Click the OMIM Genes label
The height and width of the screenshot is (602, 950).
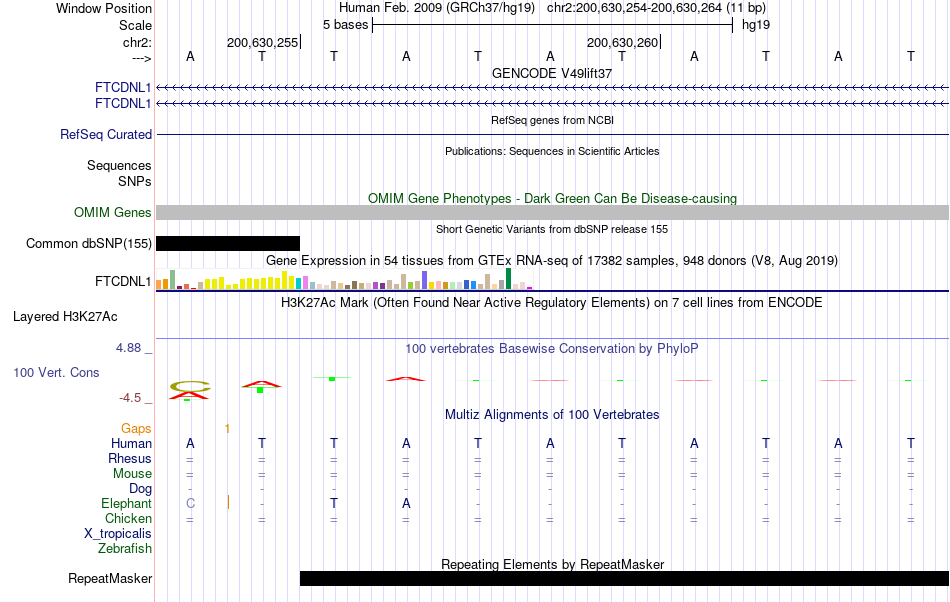(x=112, y=213)
